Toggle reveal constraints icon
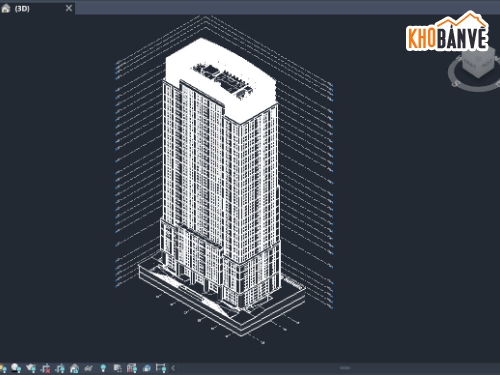 (161, 368)
